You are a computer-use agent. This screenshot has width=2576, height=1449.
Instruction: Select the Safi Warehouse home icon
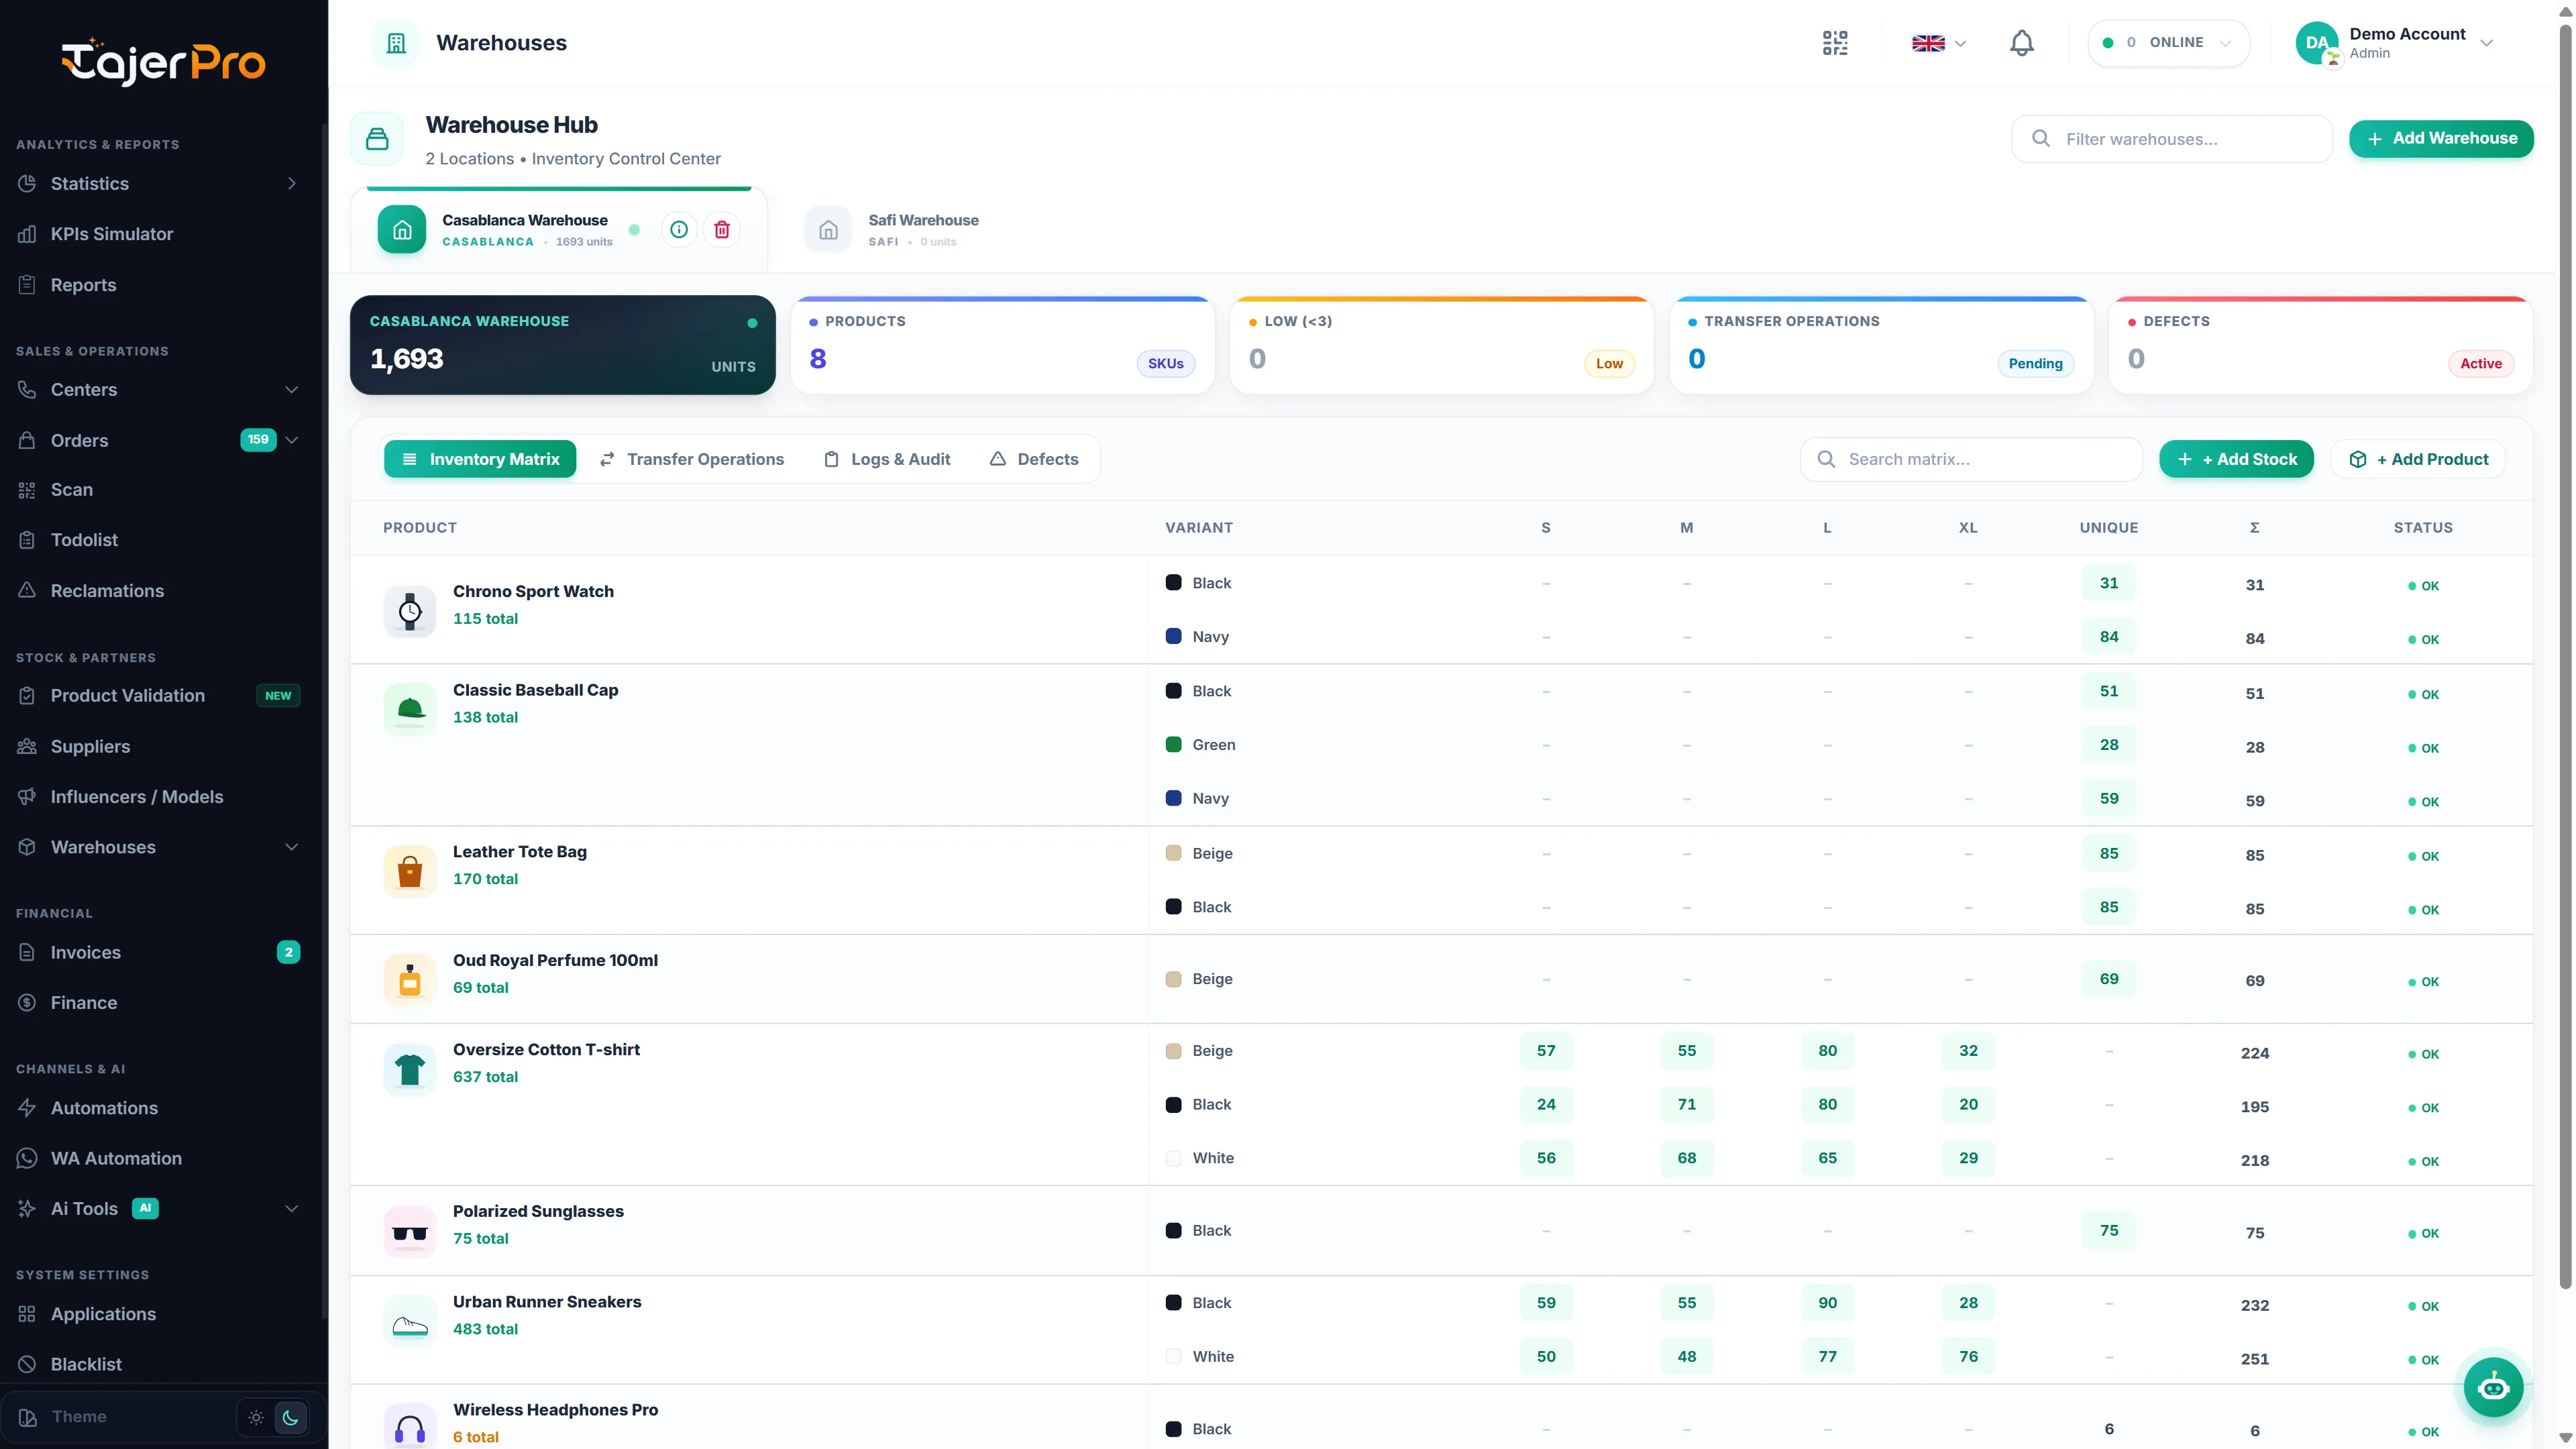828,230
